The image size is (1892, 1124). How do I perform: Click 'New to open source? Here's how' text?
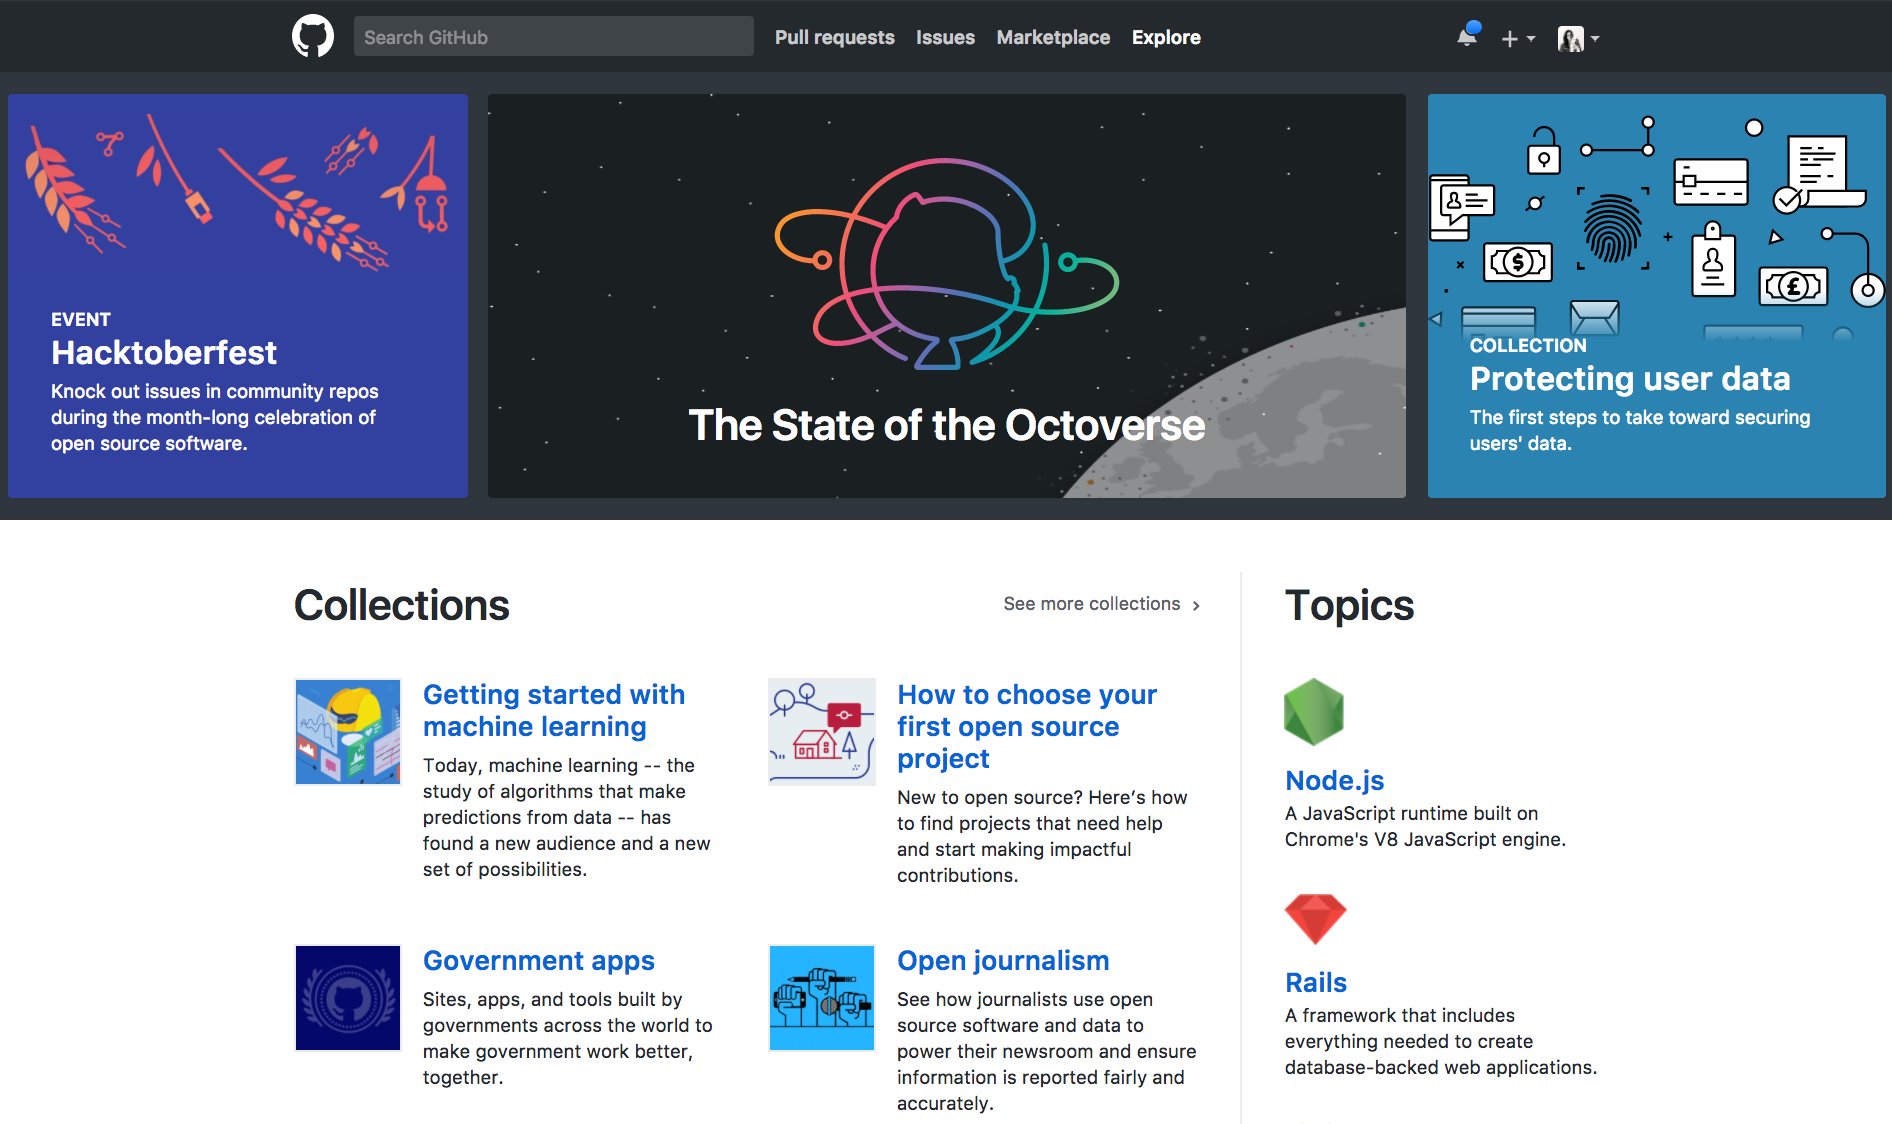coord(1042,797)
